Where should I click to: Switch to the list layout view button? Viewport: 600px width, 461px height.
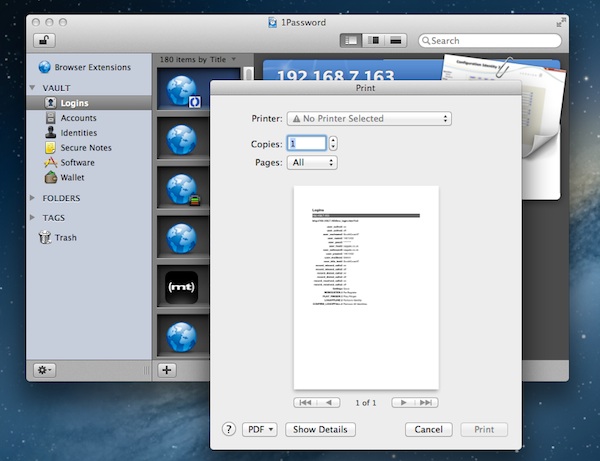(351, 40)
